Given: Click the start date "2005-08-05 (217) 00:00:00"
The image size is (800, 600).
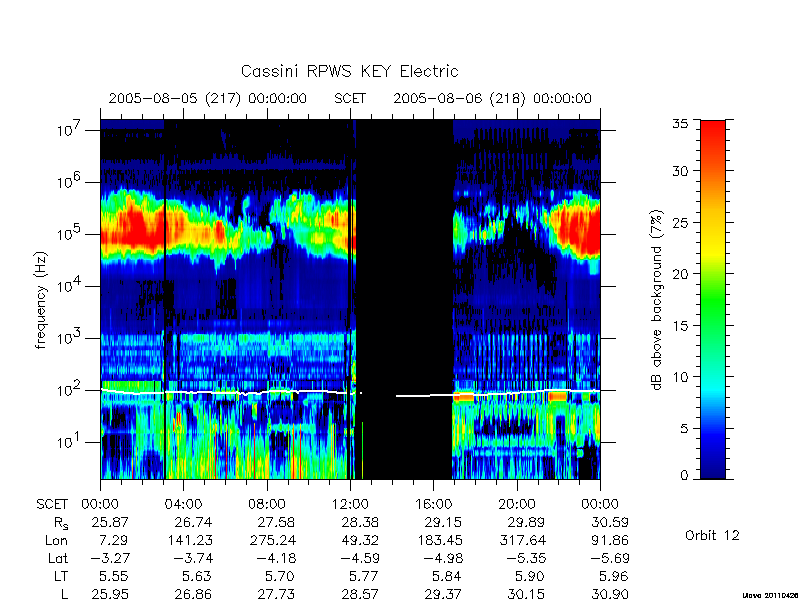Looking at the screenshot, I should 208,98.
